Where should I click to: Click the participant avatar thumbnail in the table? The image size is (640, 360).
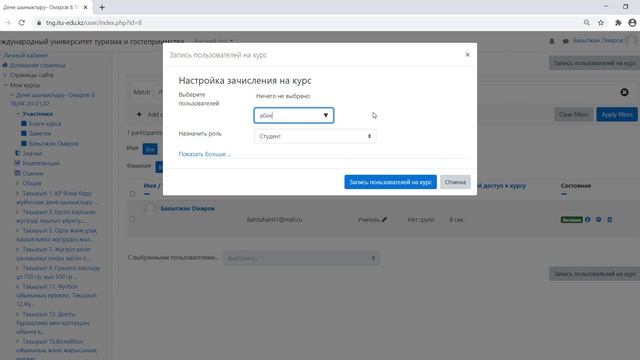tap(150, 209)
